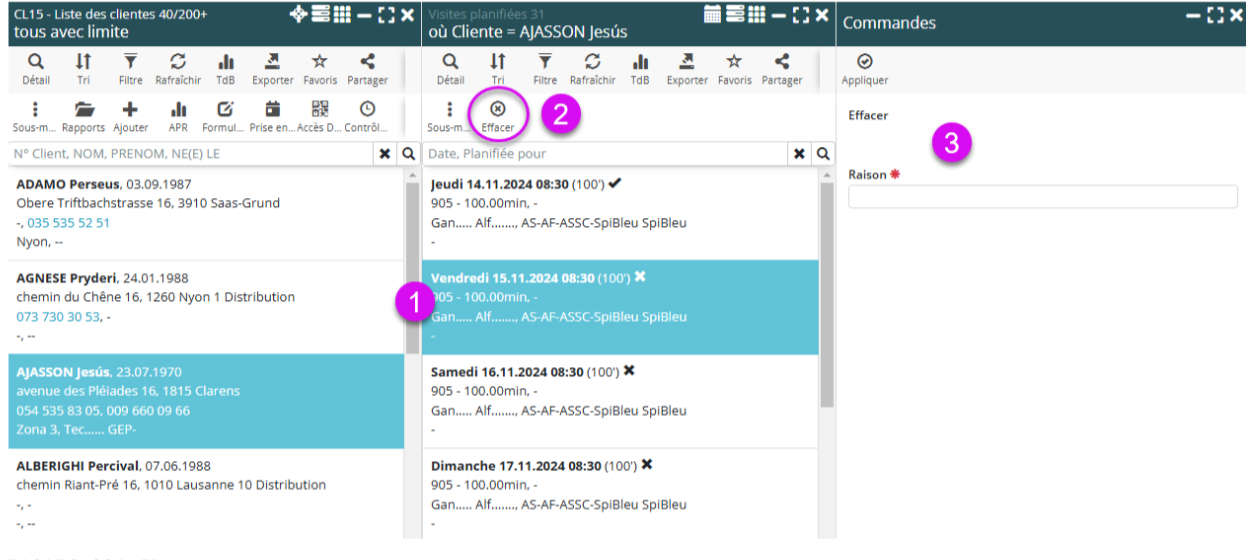The width and height of the screenshot is (1246, 560).
Task: Click the Accès D... QR code icon
Action: tap(319, 116)
